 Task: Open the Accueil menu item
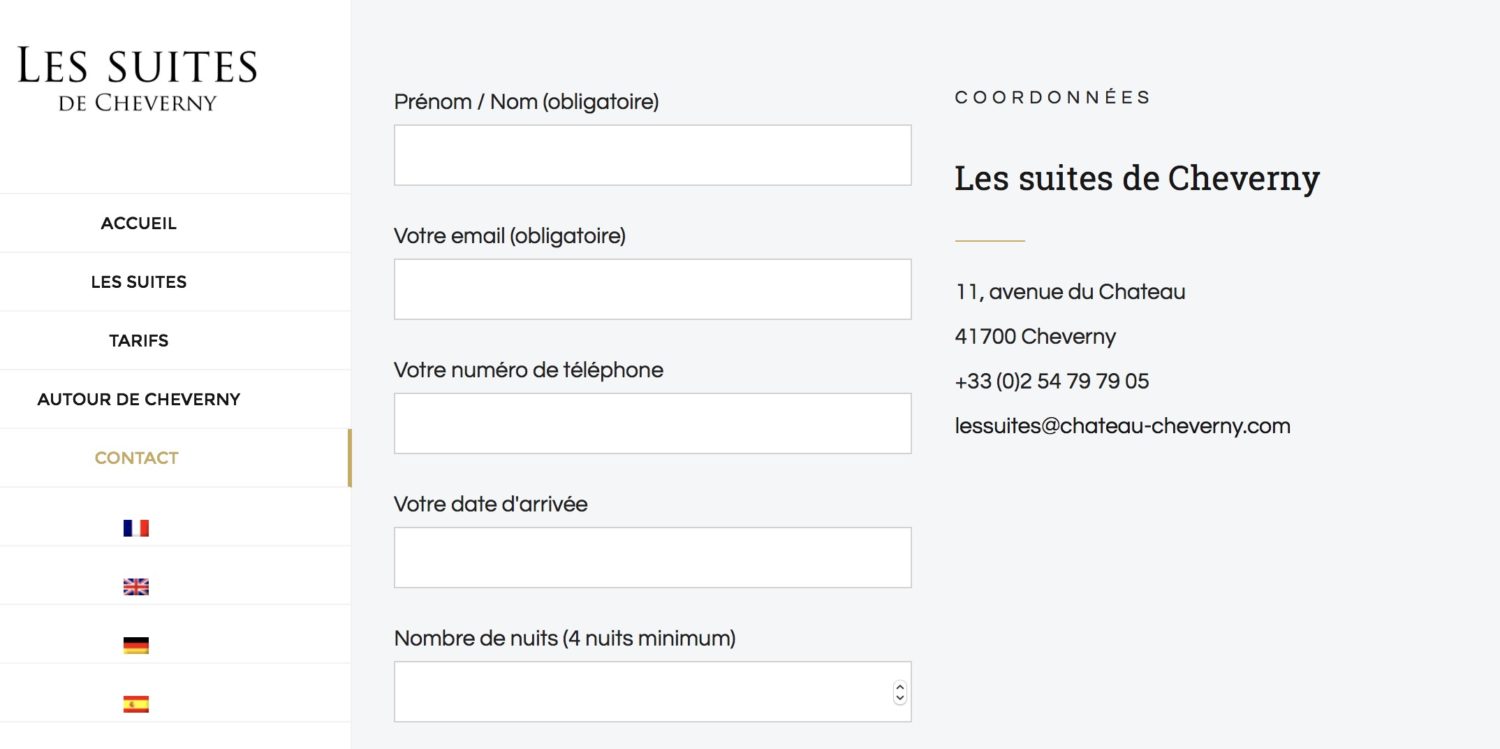(x=139, y=223)
